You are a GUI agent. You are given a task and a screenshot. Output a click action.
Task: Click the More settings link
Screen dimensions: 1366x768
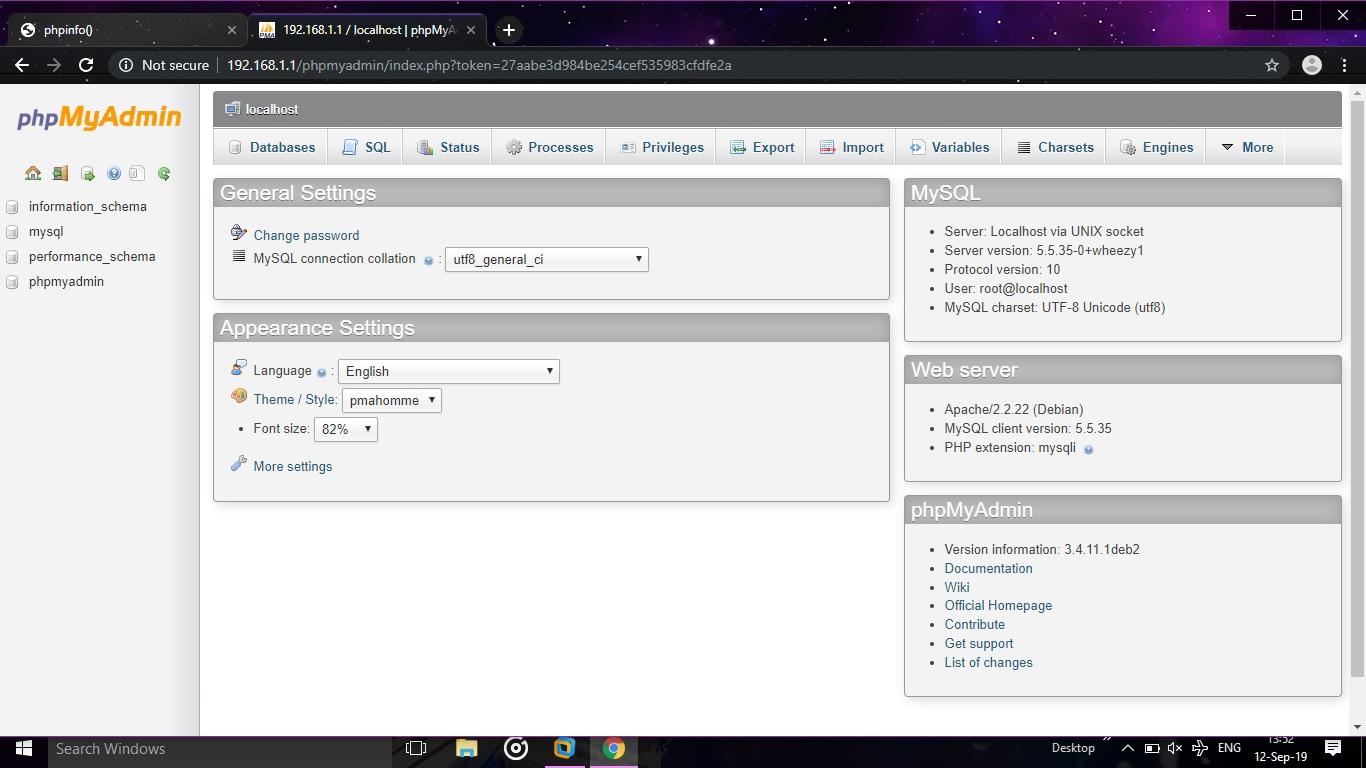293,466
